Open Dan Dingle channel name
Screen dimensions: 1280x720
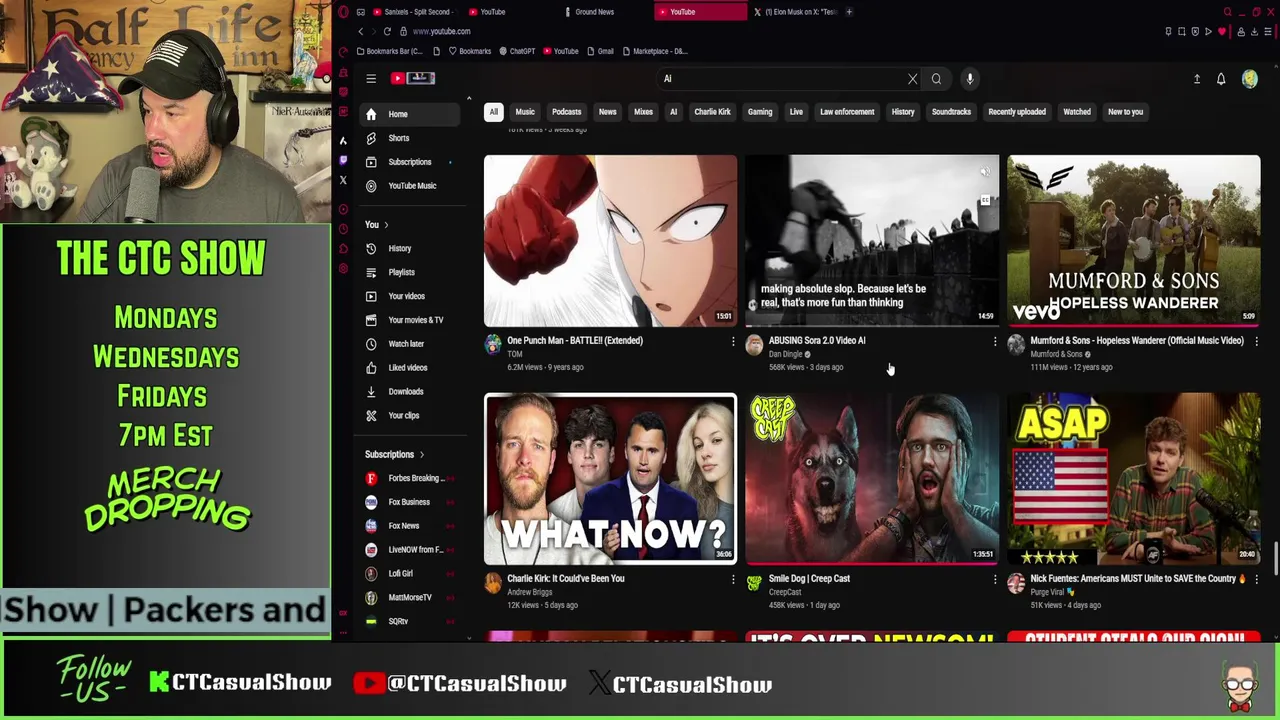pos(785,354)
